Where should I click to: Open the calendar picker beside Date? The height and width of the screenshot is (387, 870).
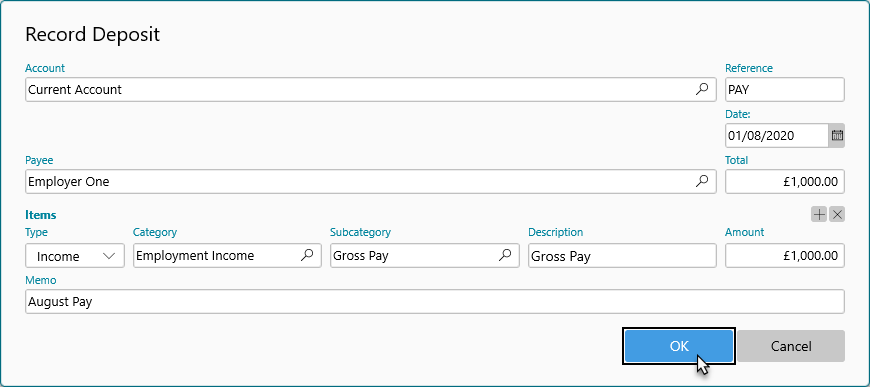coord(837,135)
